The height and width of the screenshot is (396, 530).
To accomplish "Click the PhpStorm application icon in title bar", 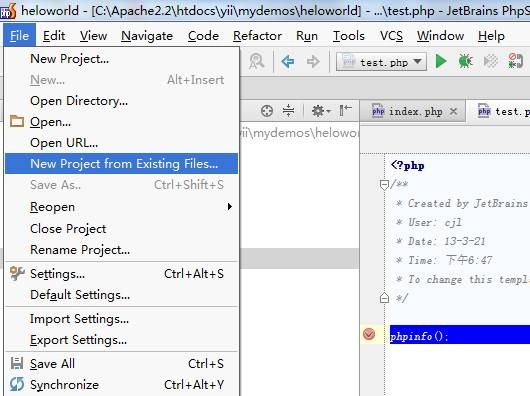I will (x=8, y=11).
